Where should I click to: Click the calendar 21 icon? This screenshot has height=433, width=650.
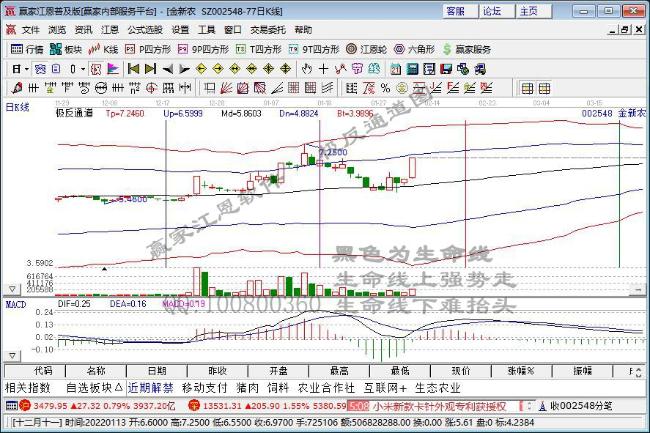point(395,69)
